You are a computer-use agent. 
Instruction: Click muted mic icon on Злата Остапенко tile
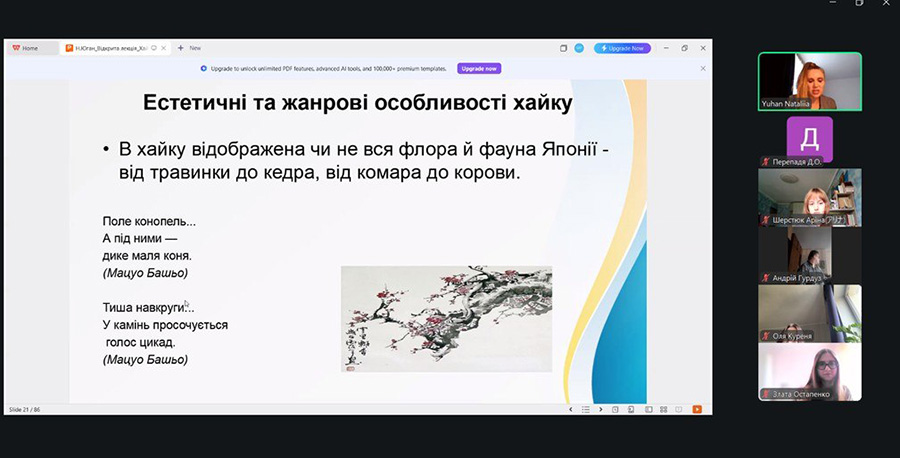point(765,394)
